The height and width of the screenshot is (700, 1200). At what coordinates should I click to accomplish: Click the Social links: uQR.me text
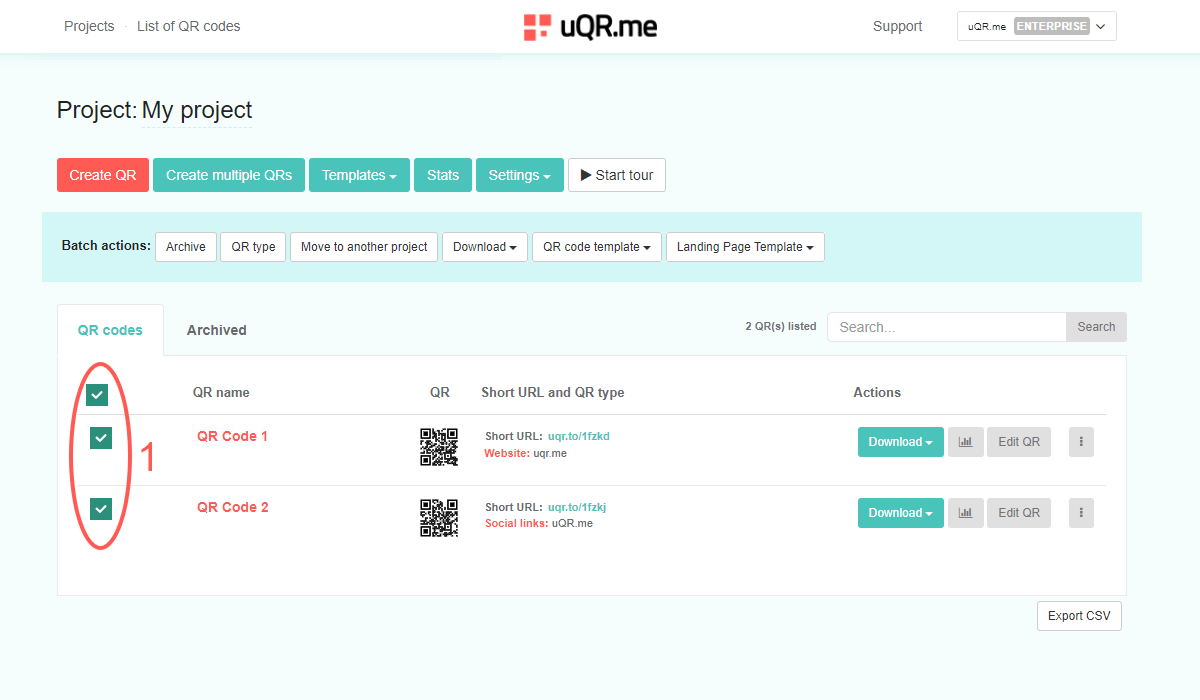(x=539, y=523)
